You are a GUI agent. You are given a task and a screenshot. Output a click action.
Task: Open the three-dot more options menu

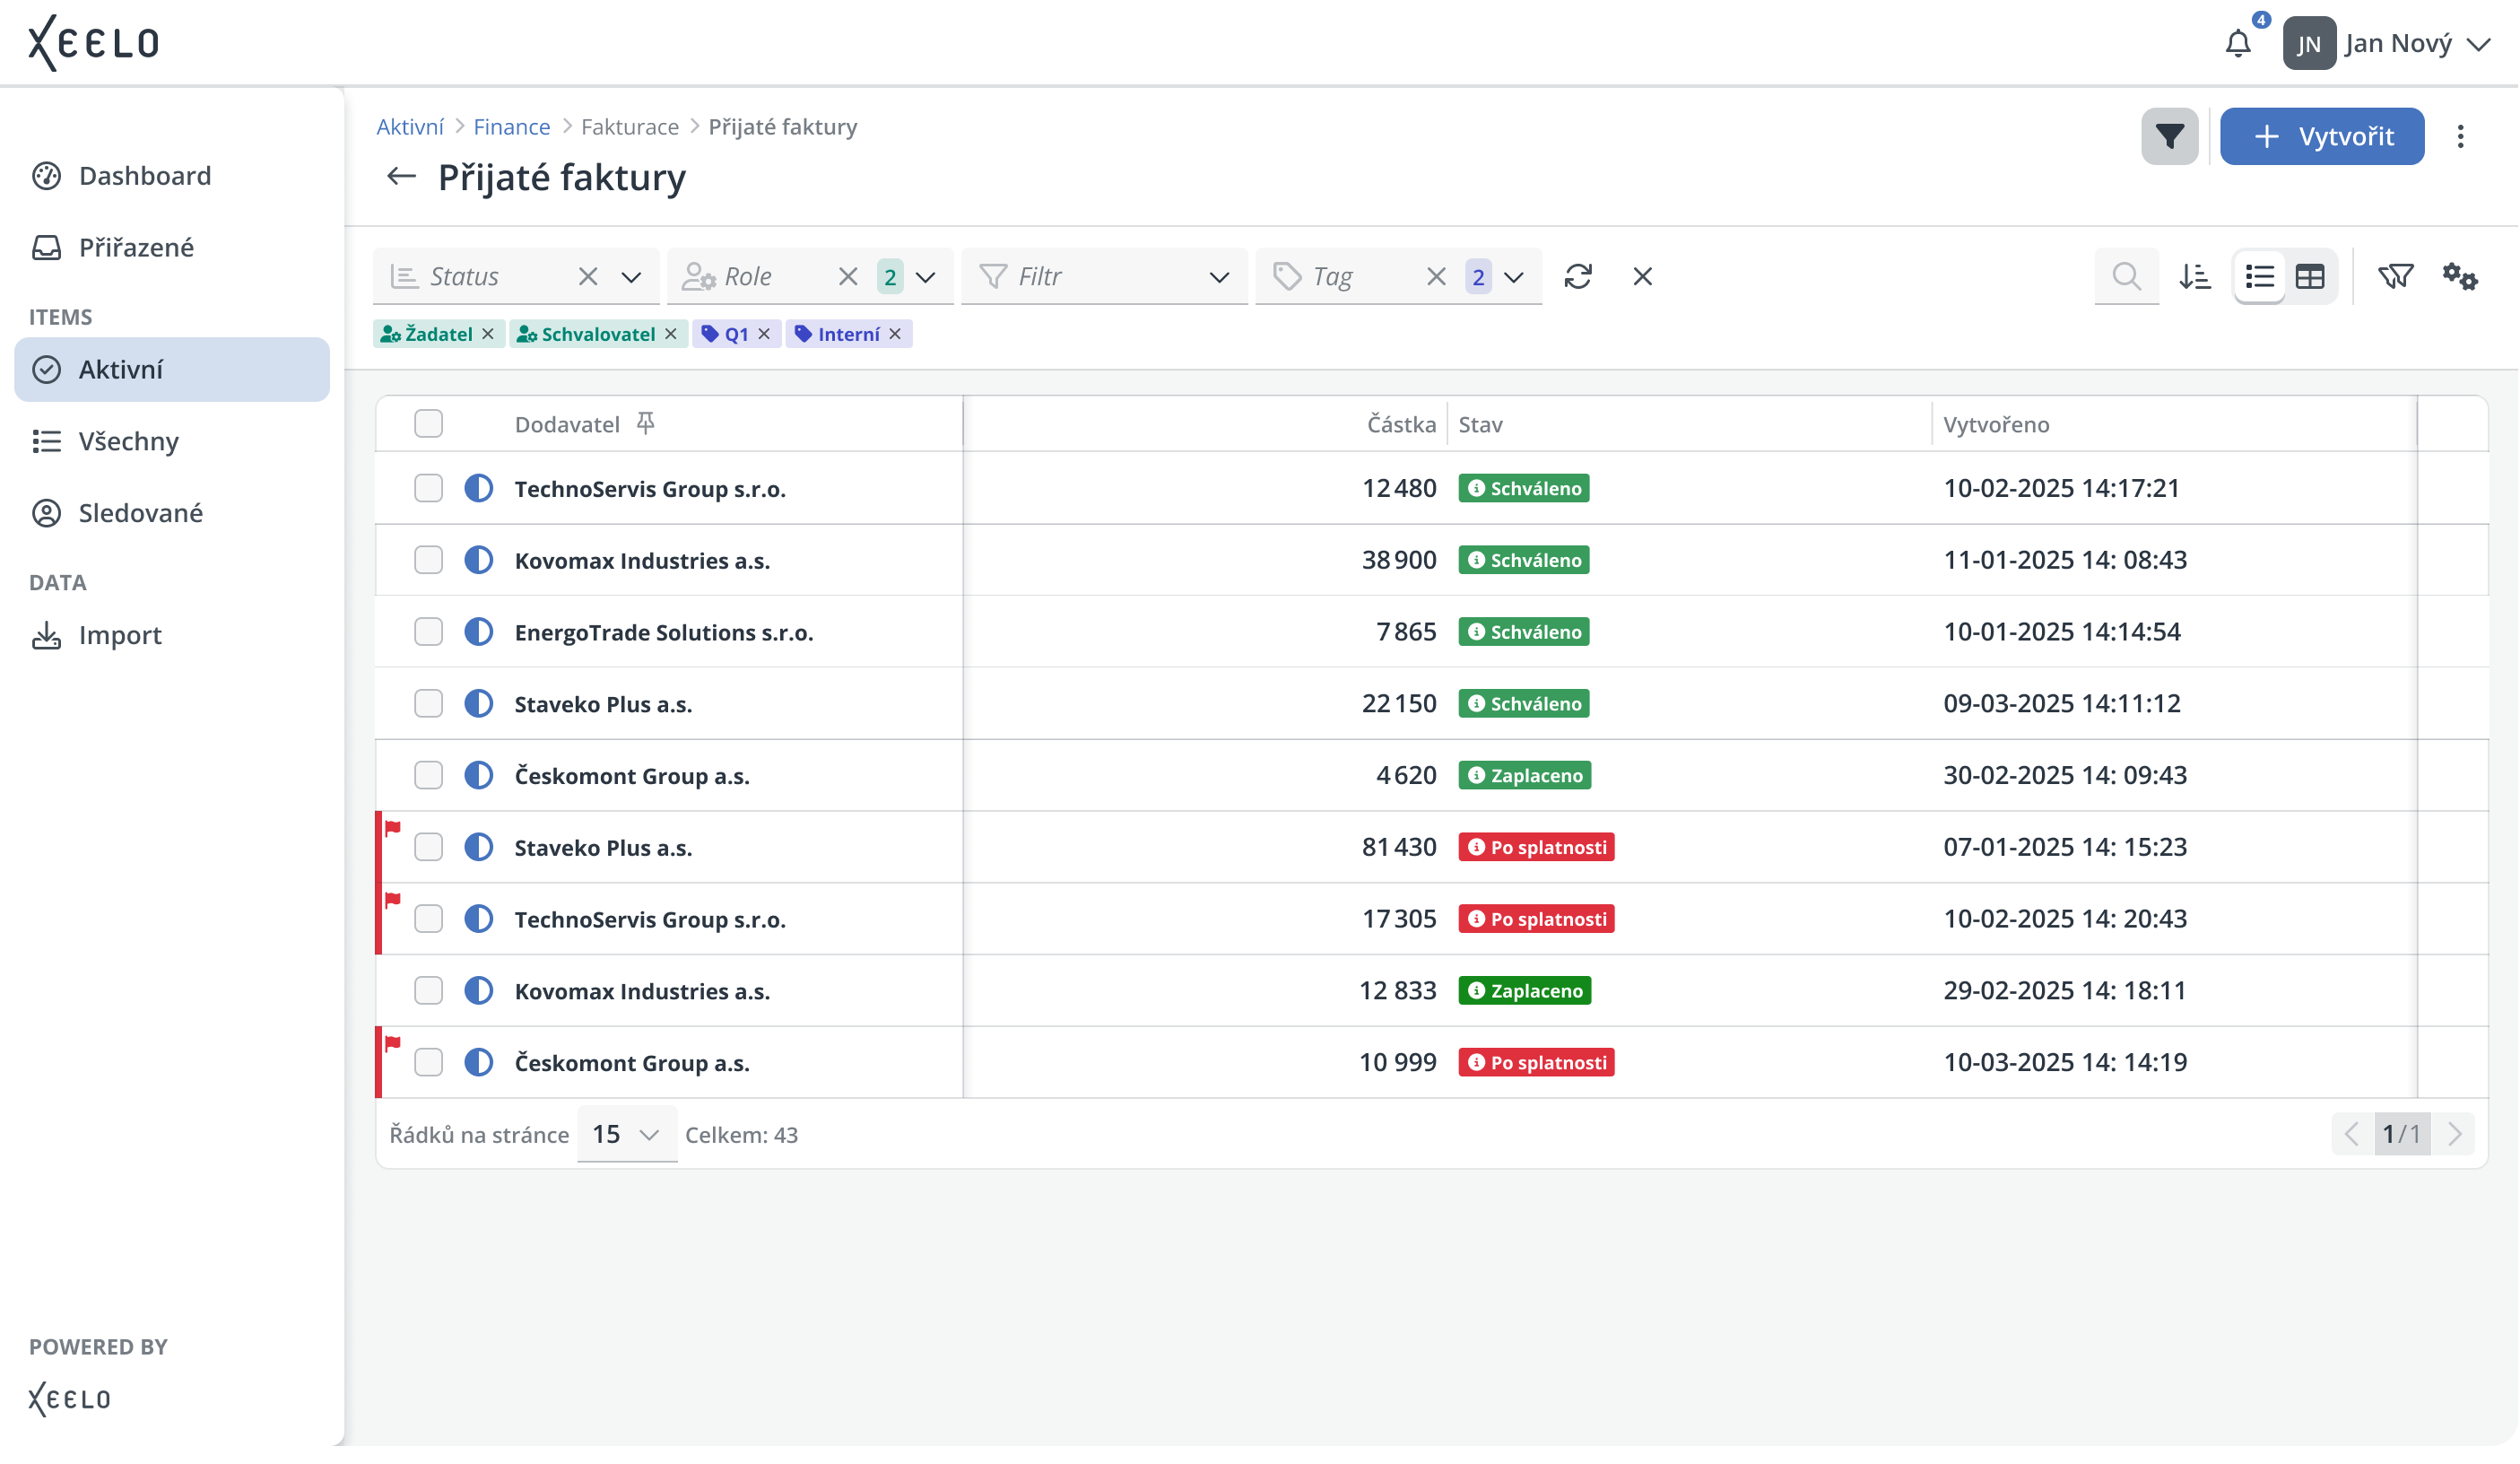click(x=2460, y=136)
